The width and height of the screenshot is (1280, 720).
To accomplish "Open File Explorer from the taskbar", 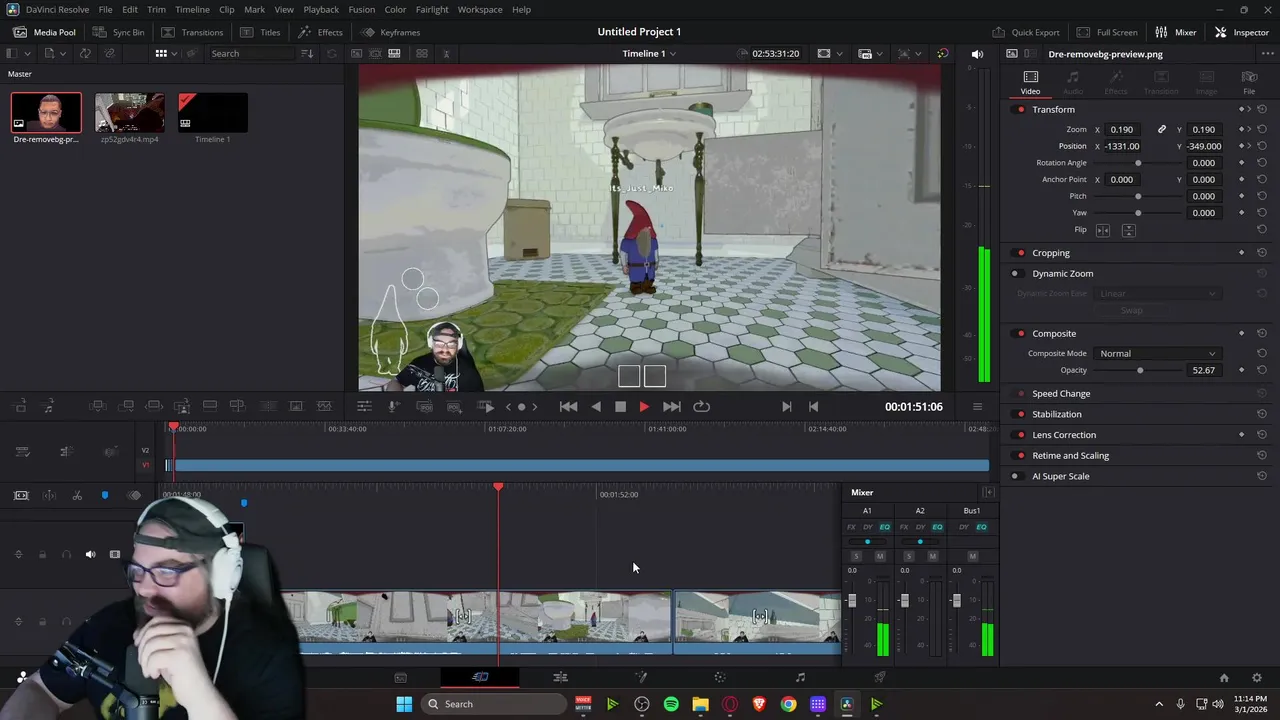I will [x=700, y=704].
